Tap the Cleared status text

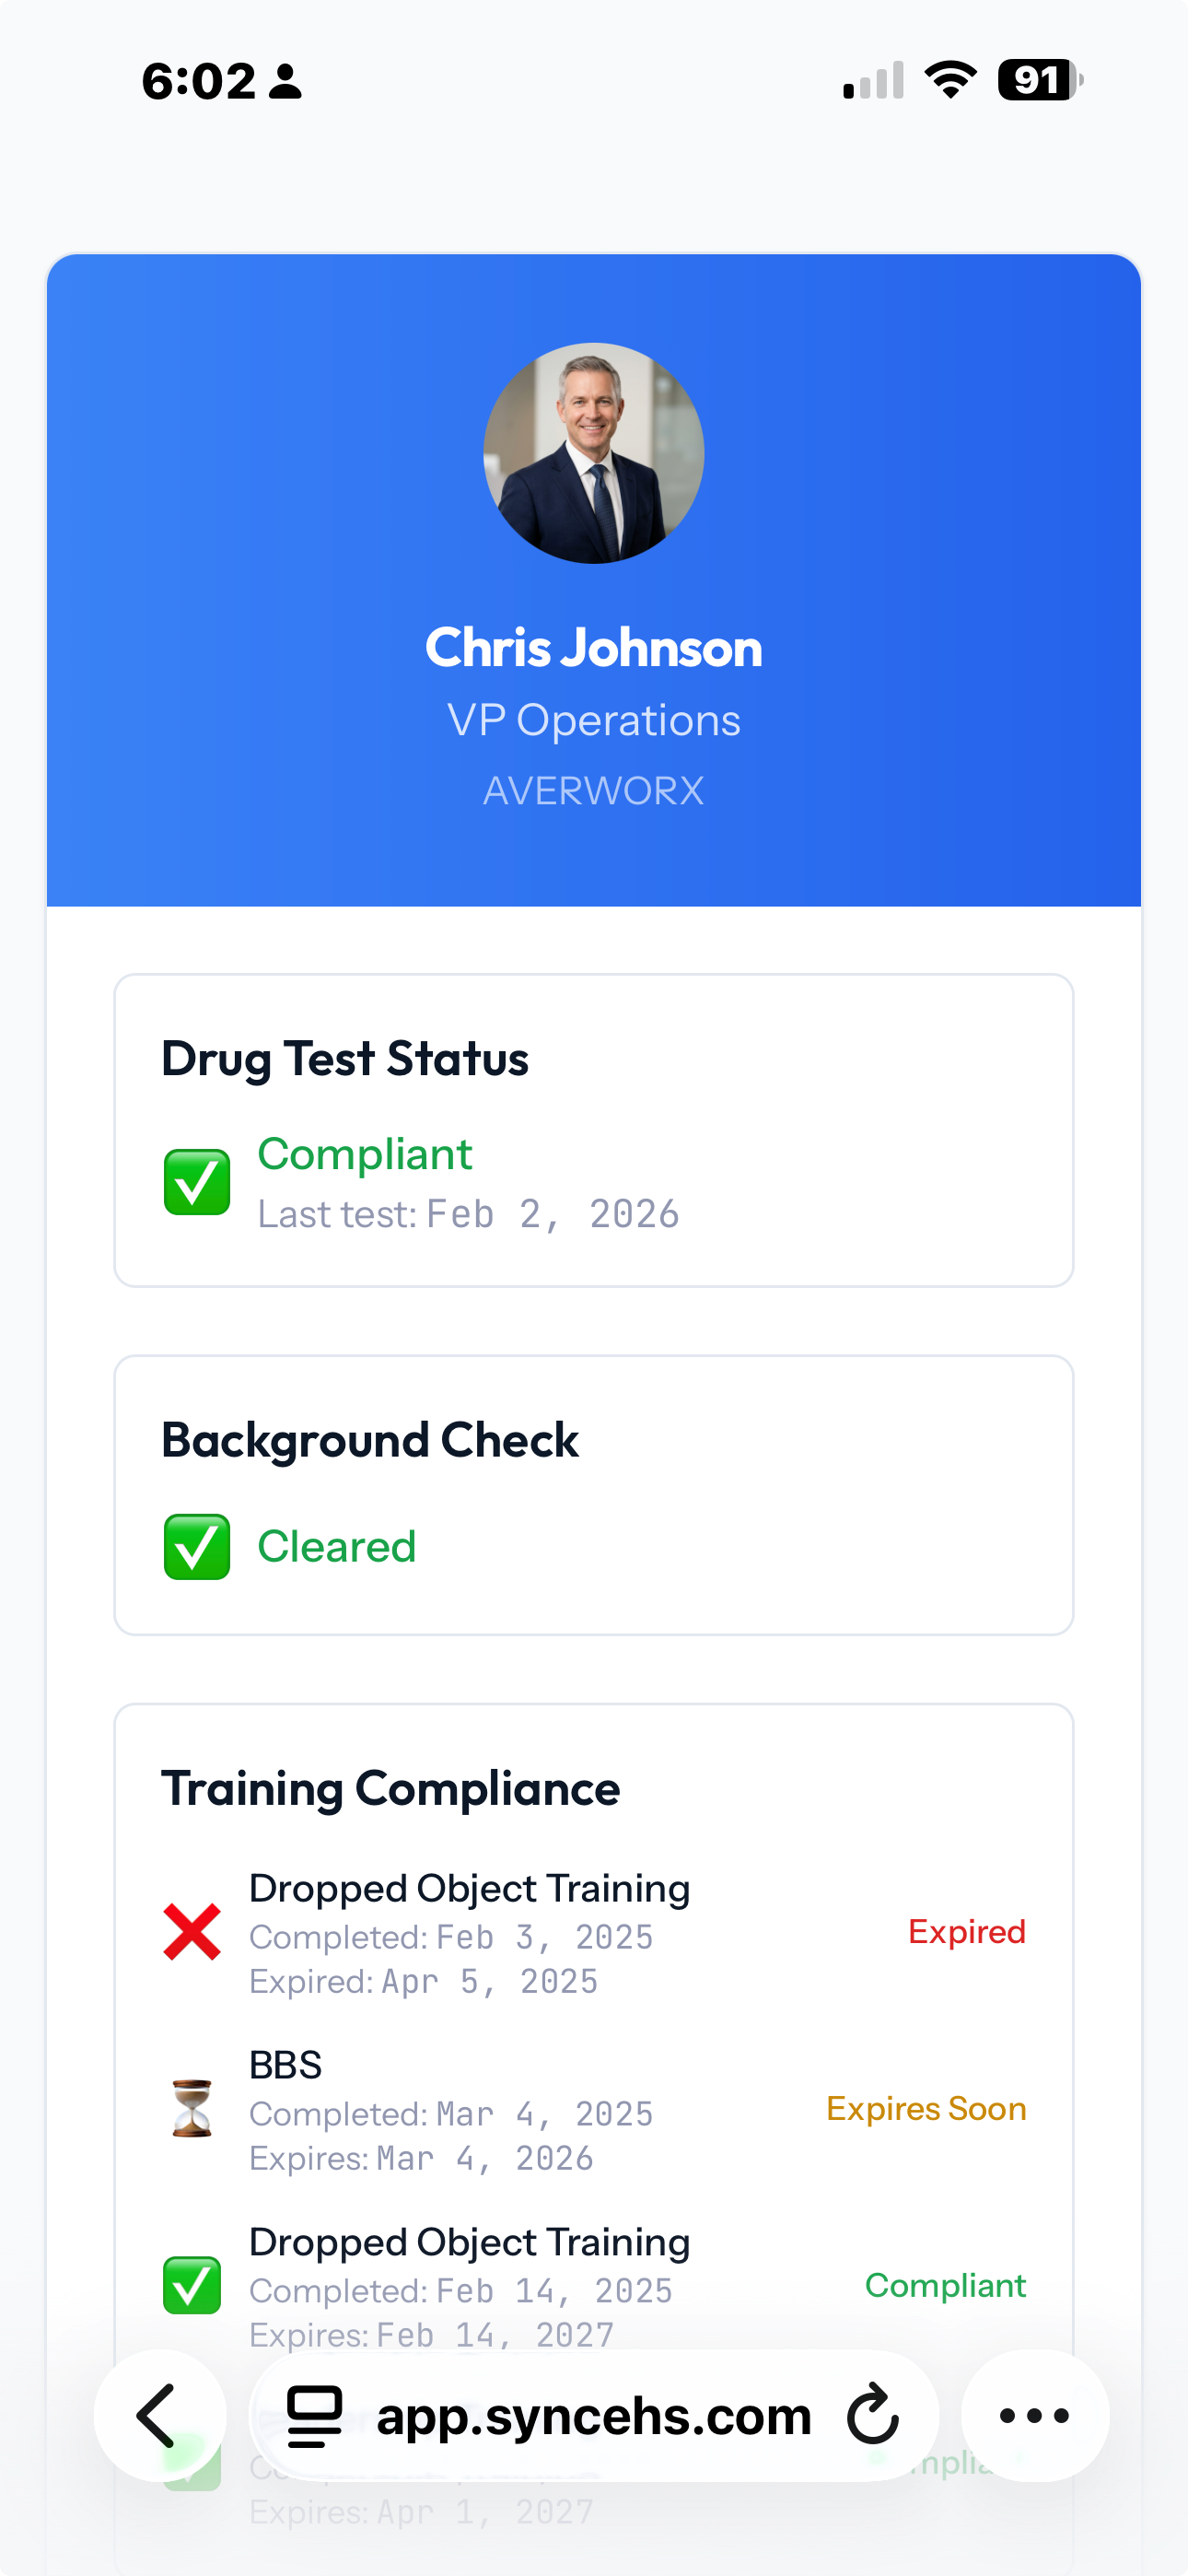click(336, 1547)
